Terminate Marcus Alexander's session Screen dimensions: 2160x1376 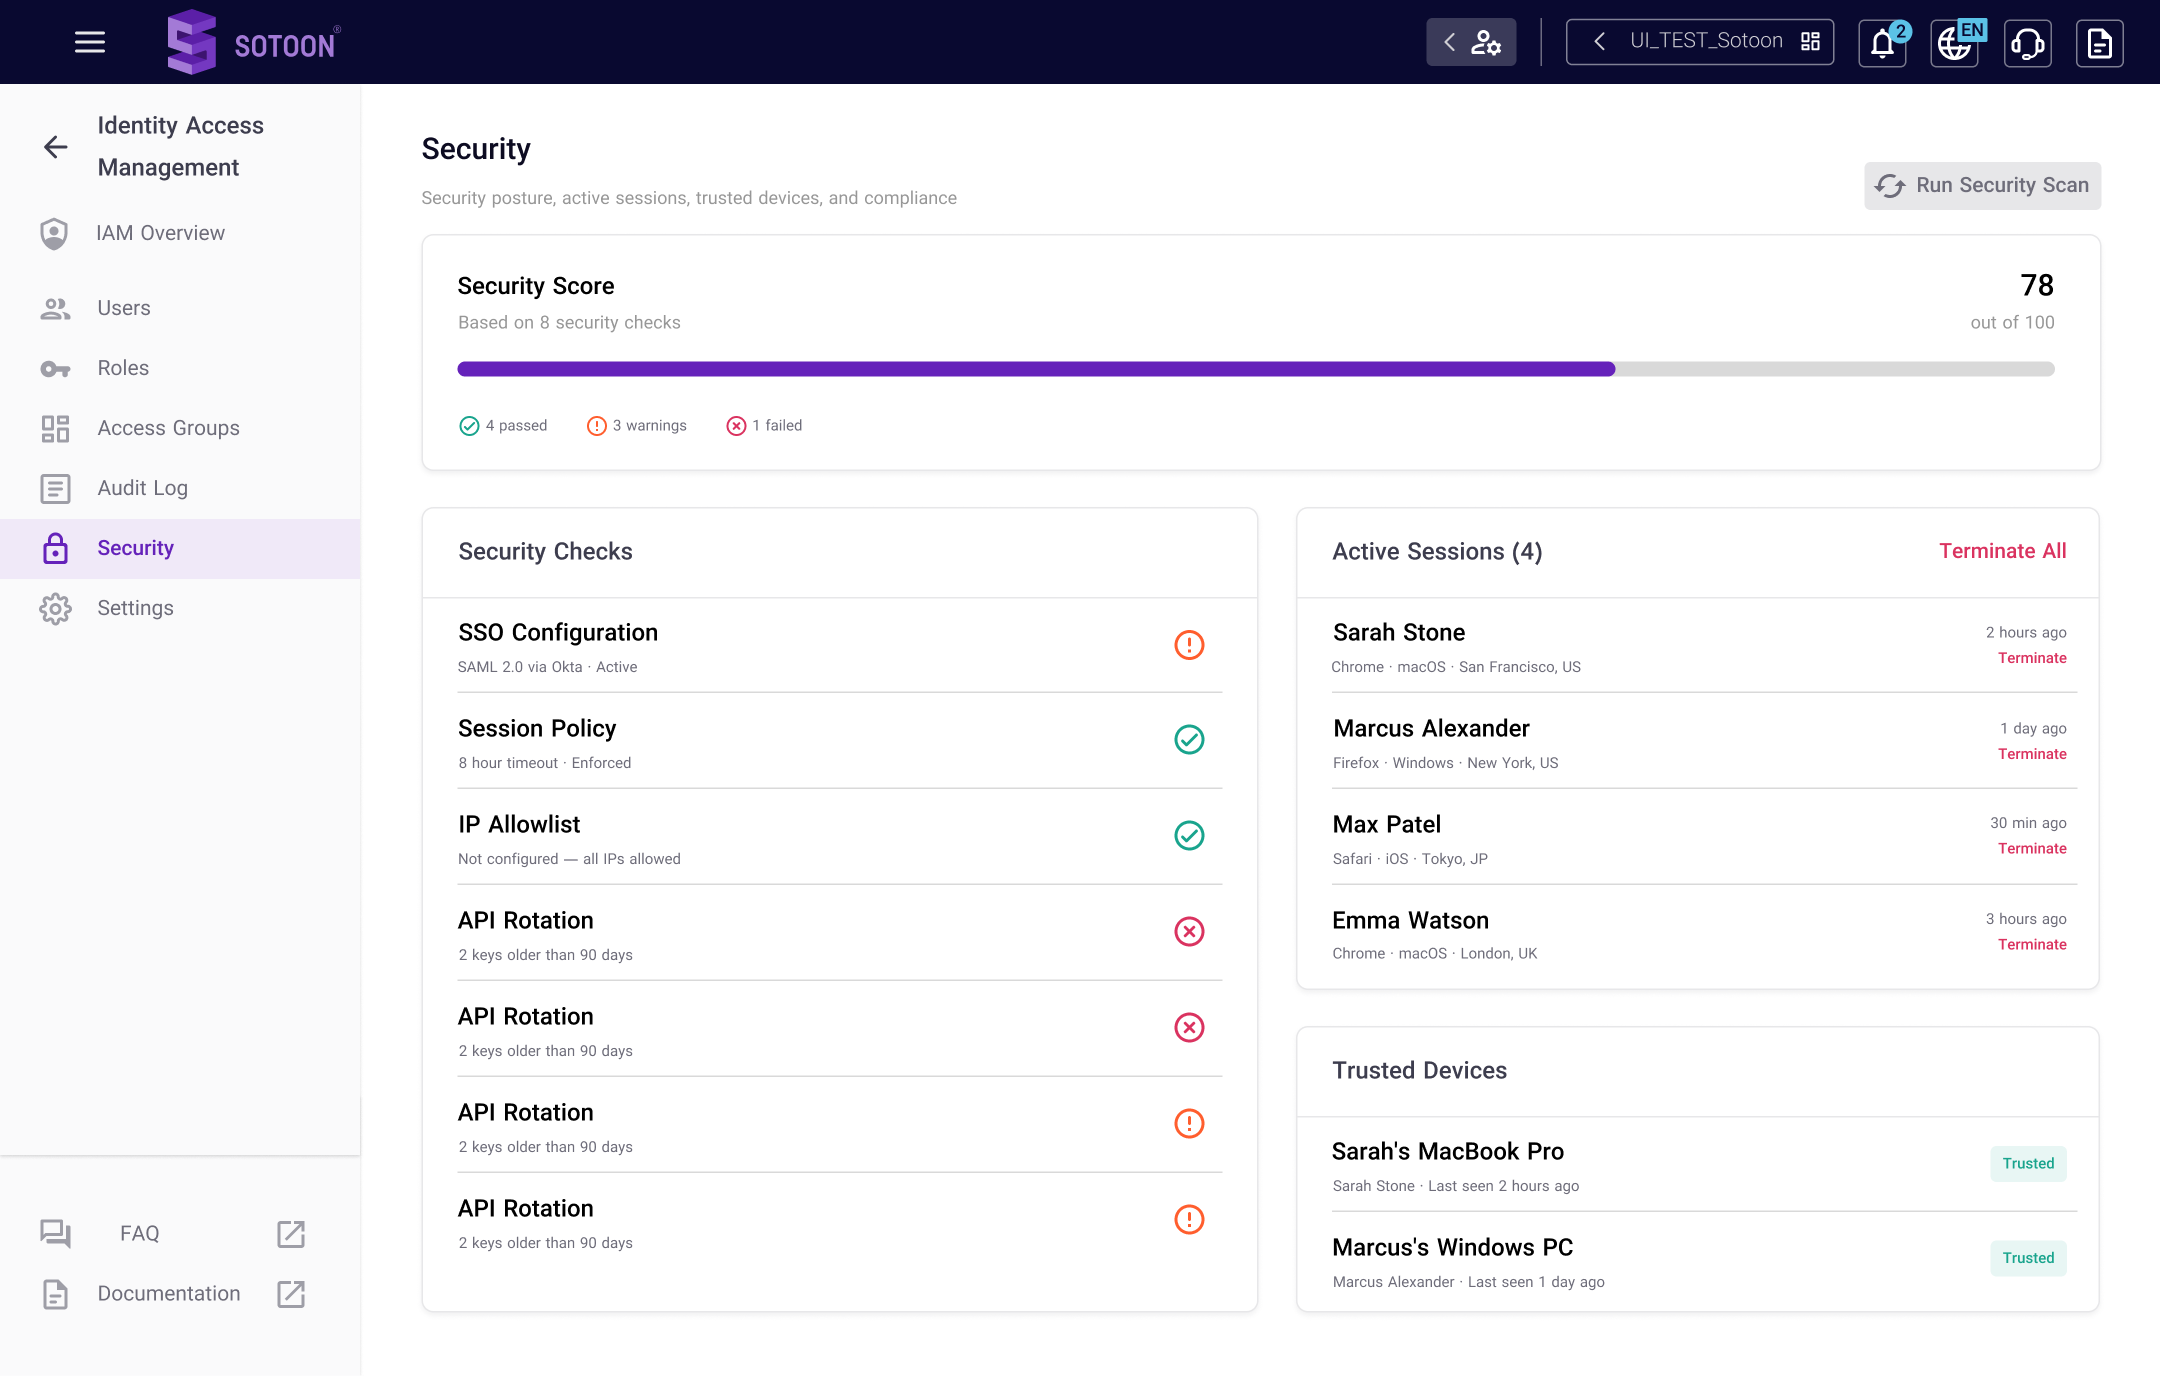click(x=2032, y=754)
